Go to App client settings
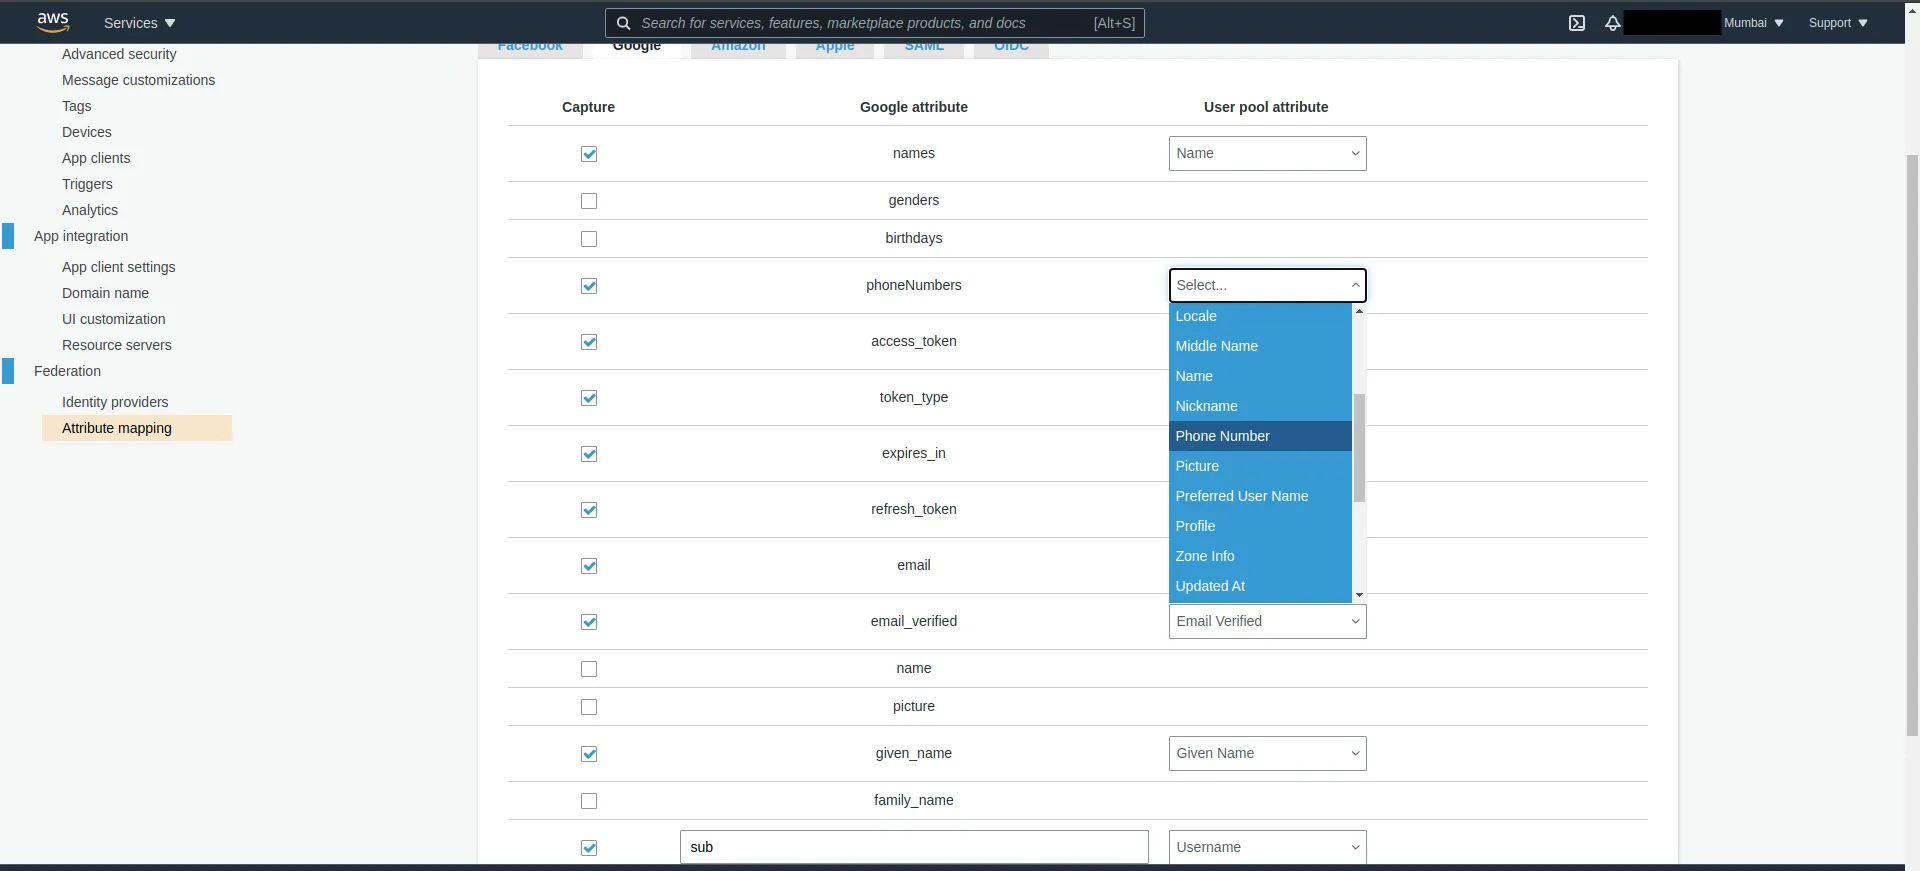The width and height of the screenshot is (1920, 871). 118,267
